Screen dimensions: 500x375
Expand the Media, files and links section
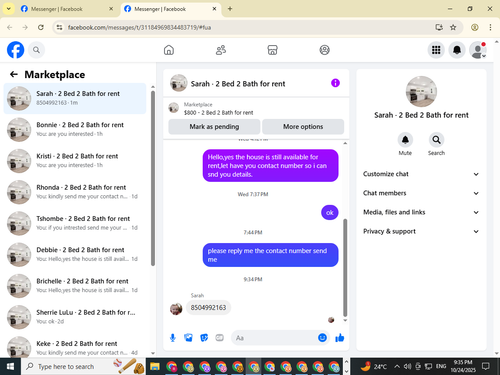tap(421, 212)
